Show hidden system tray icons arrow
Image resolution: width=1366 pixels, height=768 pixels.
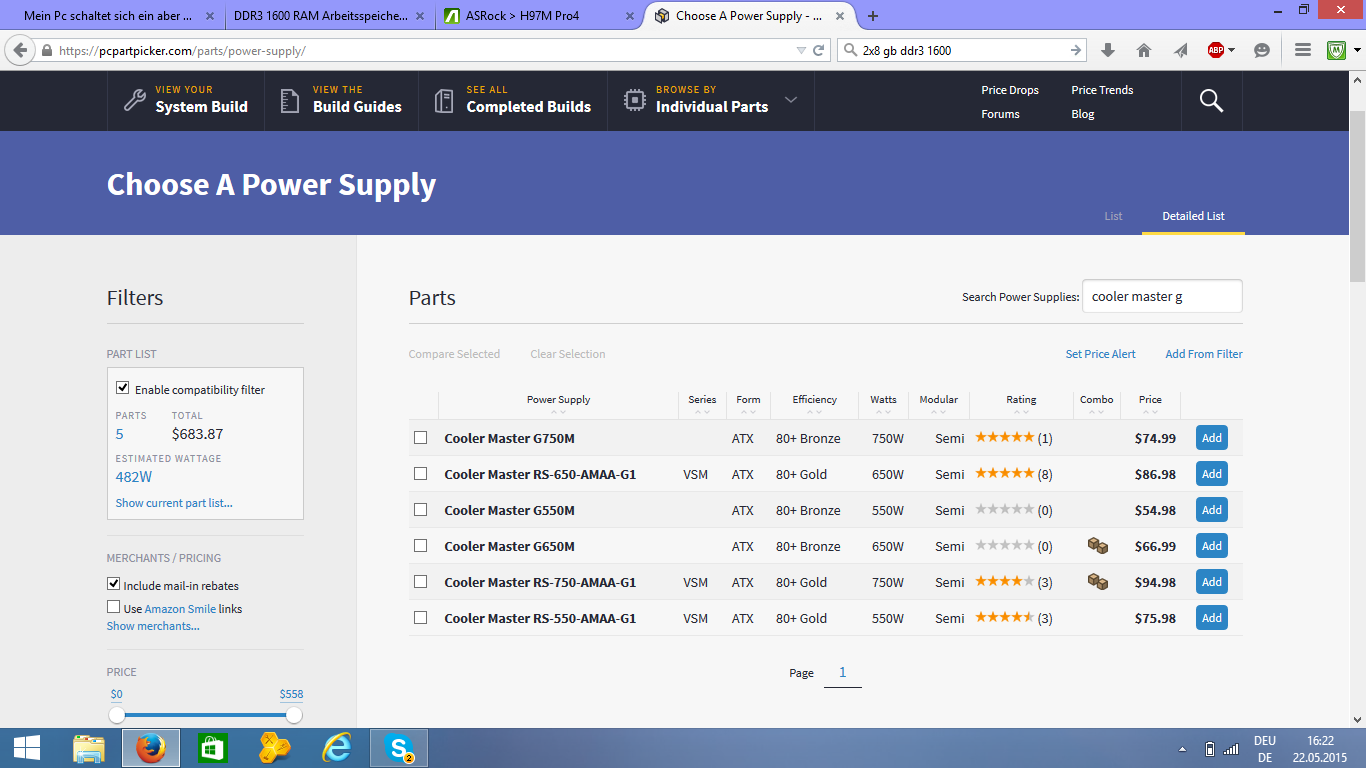pyautogui.click(x=1183, y=748)
